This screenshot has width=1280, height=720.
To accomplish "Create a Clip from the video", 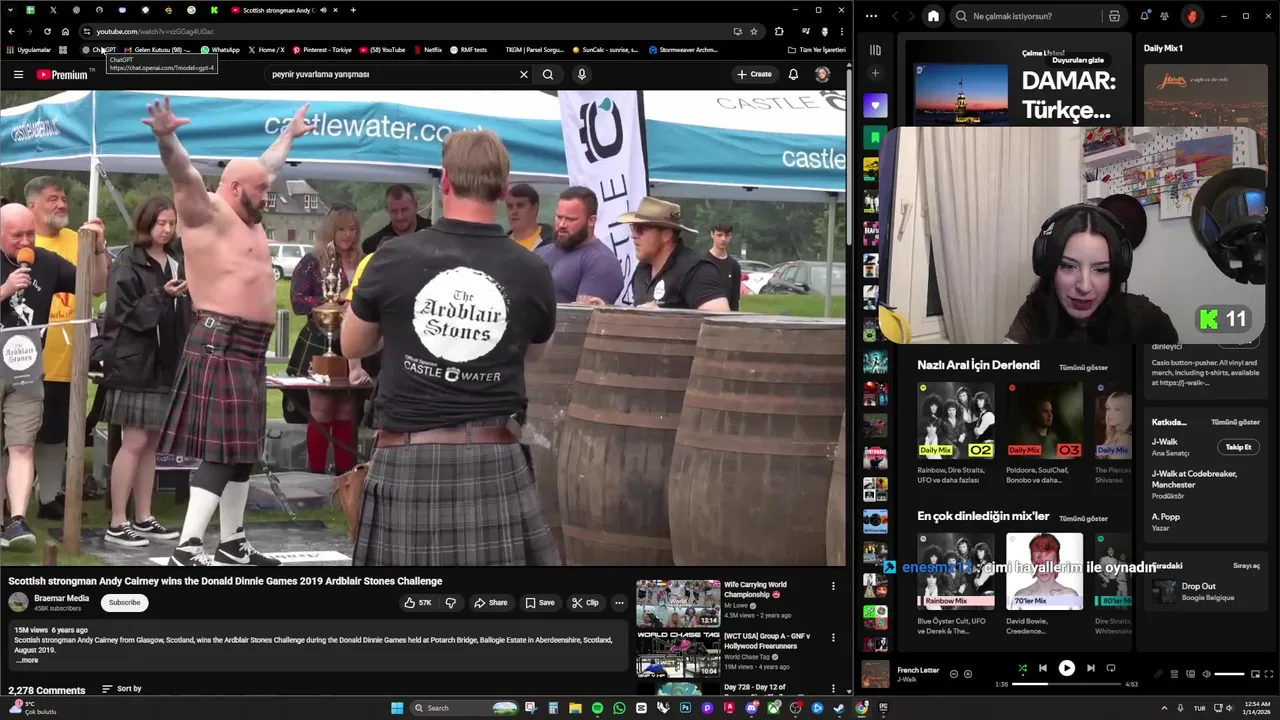I will (x=585, y=603).
